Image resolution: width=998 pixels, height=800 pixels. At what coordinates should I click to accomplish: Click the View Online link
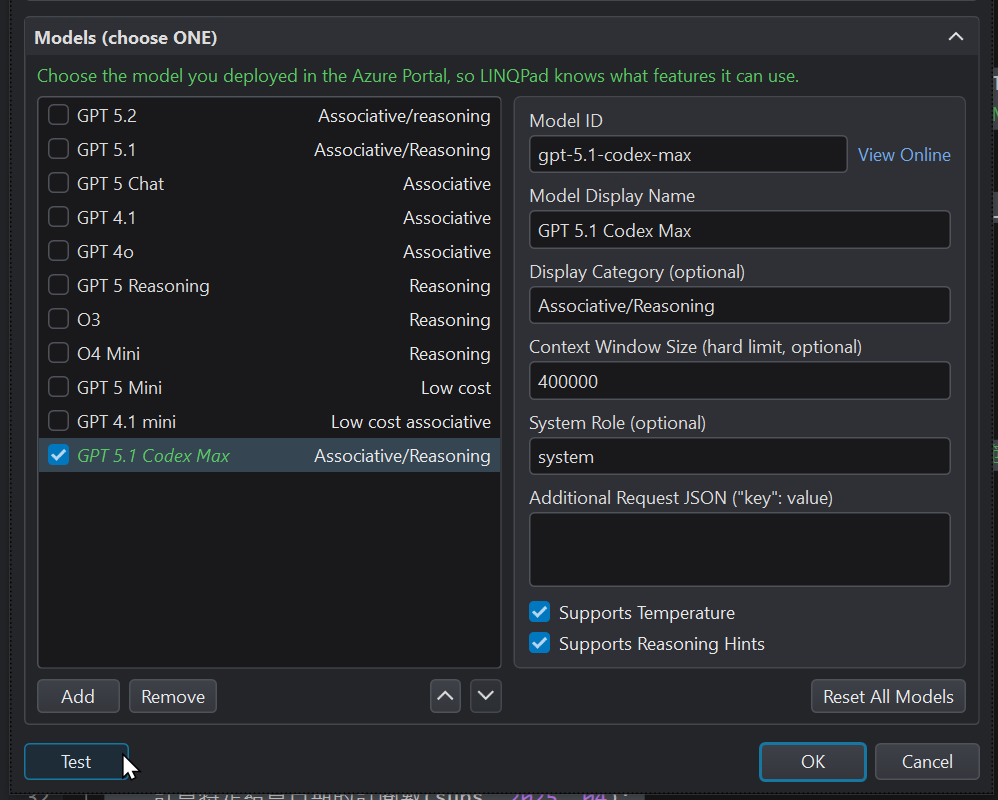pos(904,155)
